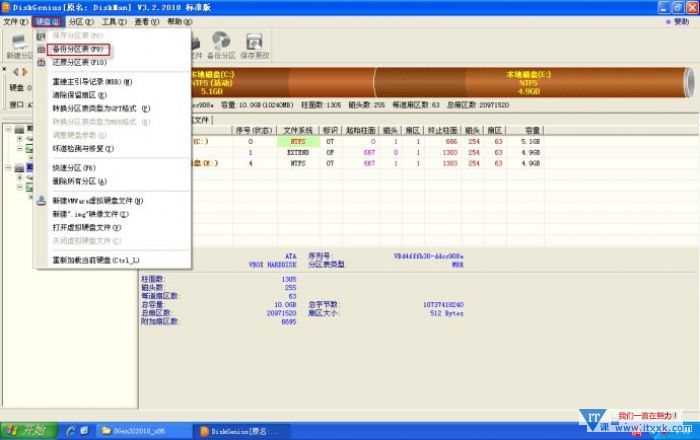
Task: Switch to the DGen322010_x86 folder taskbar button
Action: coord(145,431)
